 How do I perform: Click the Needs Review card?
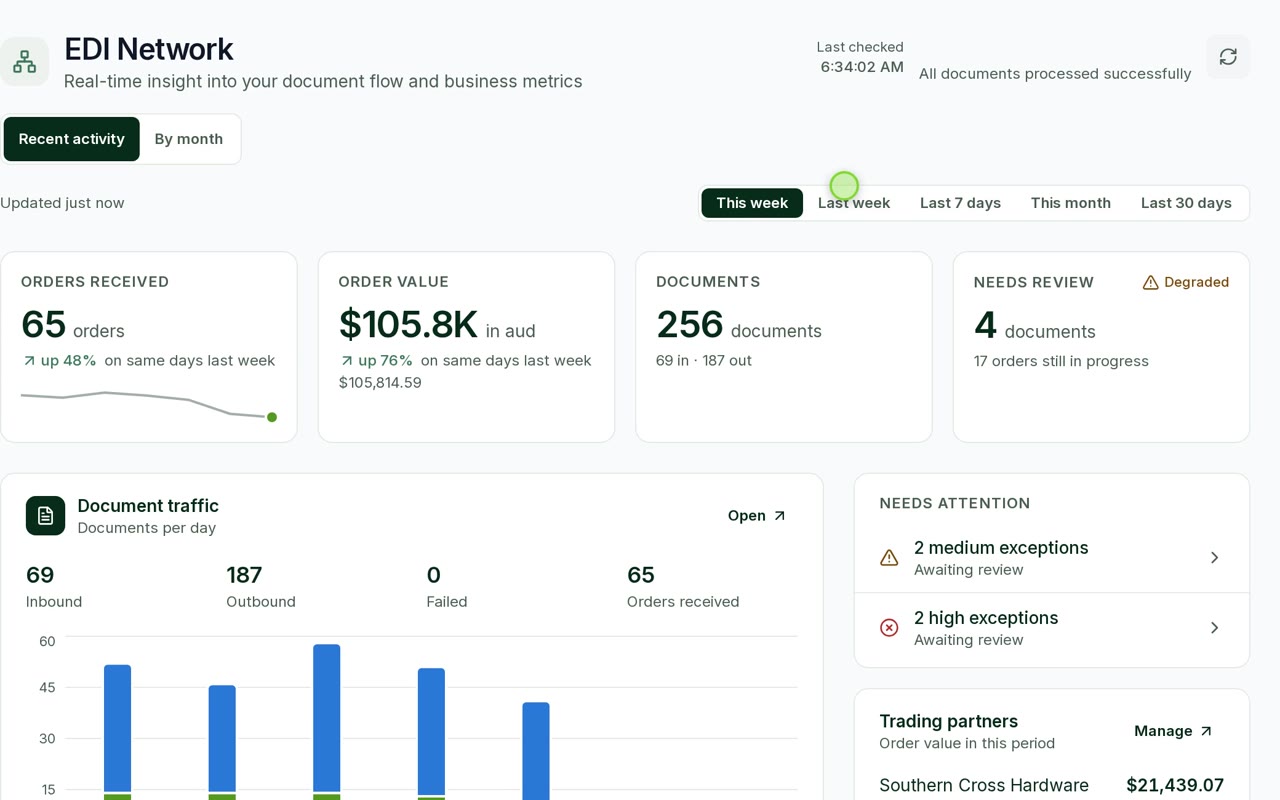tap(1101, 347)
